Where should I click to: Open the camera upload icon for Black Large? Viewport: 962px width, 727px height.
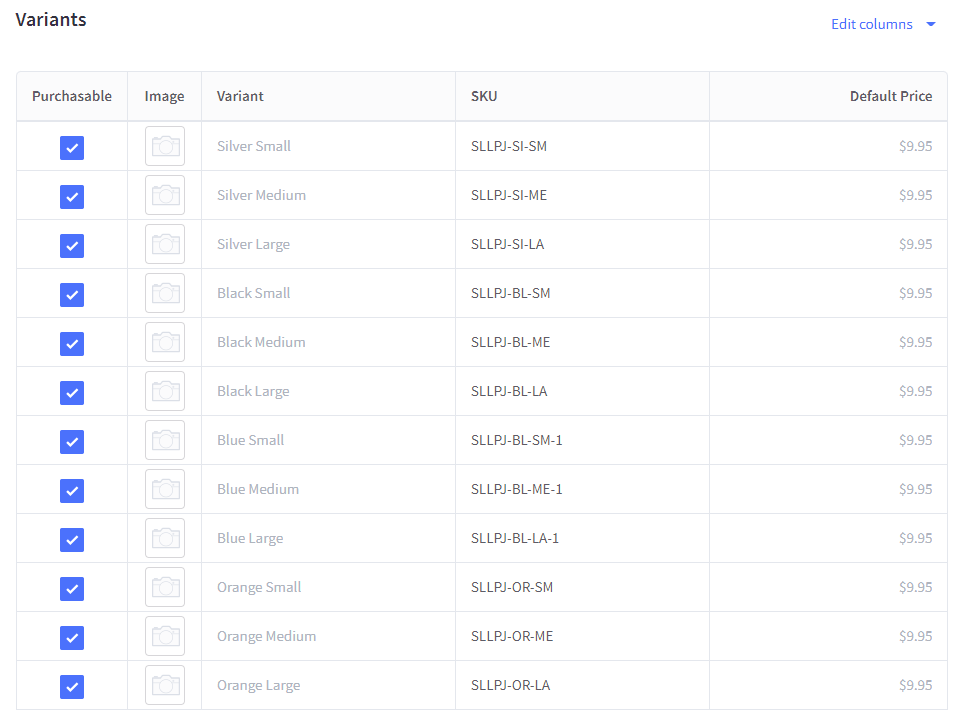pos(164,391)
